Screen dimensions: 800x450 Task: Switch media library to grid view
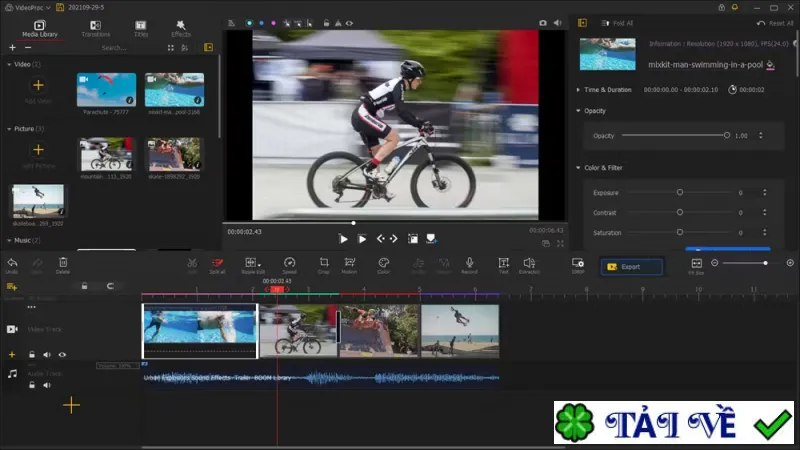click(170, 47)
